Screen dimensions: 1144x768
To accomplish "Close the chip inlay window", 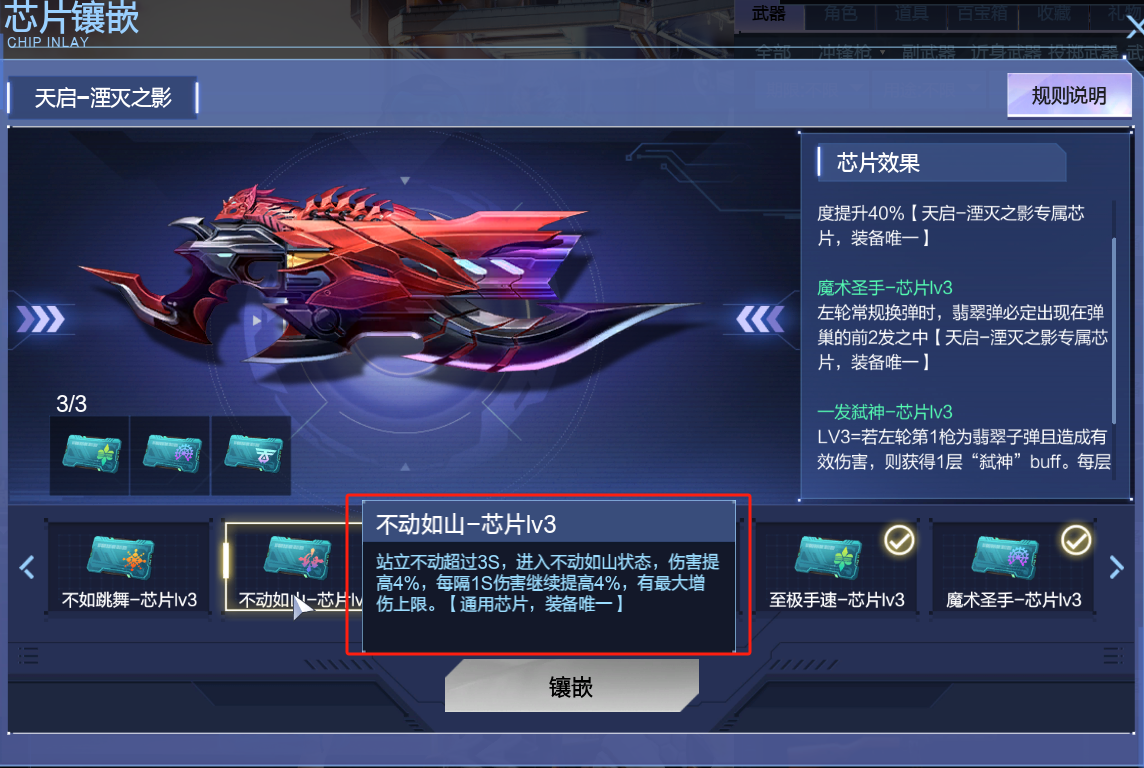I will pos(1135,28).
